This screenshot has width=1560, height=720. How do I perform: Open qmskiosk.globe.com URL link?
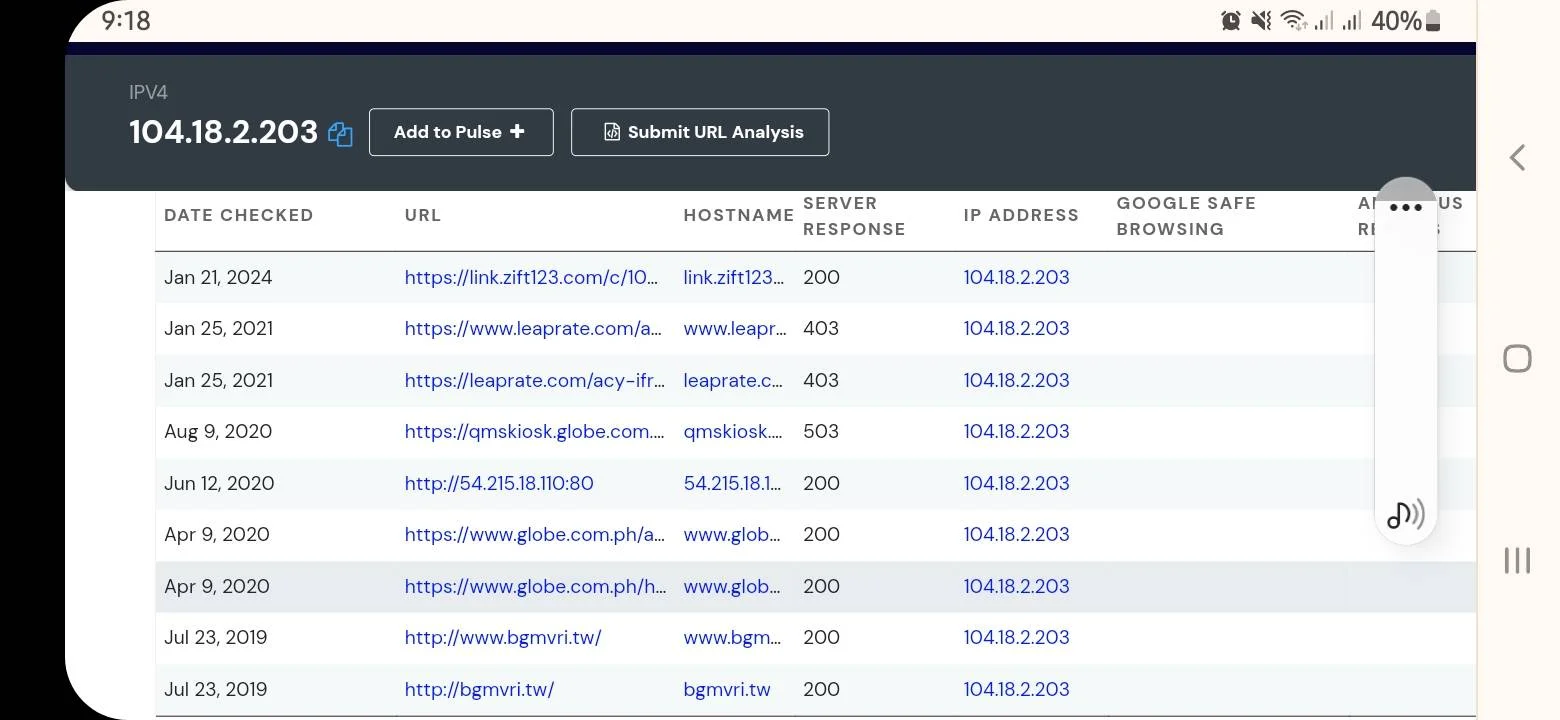(534, 431)
